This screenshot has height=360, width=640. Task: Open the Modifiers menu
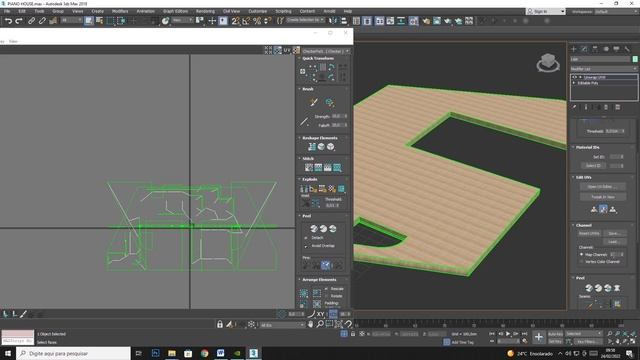click(x=120, y=11)
